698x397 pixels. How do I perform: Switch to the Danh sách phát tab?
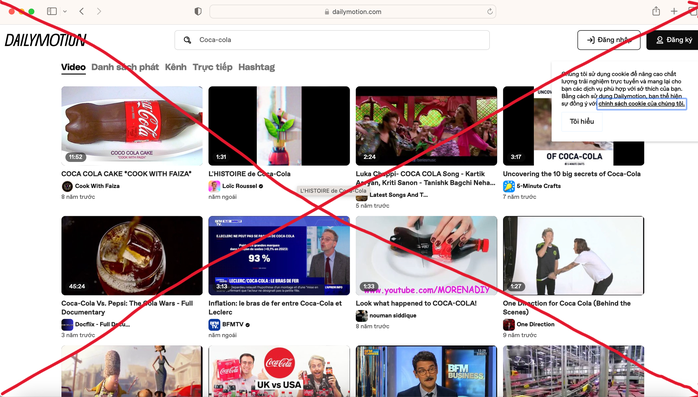click(125, 67)
